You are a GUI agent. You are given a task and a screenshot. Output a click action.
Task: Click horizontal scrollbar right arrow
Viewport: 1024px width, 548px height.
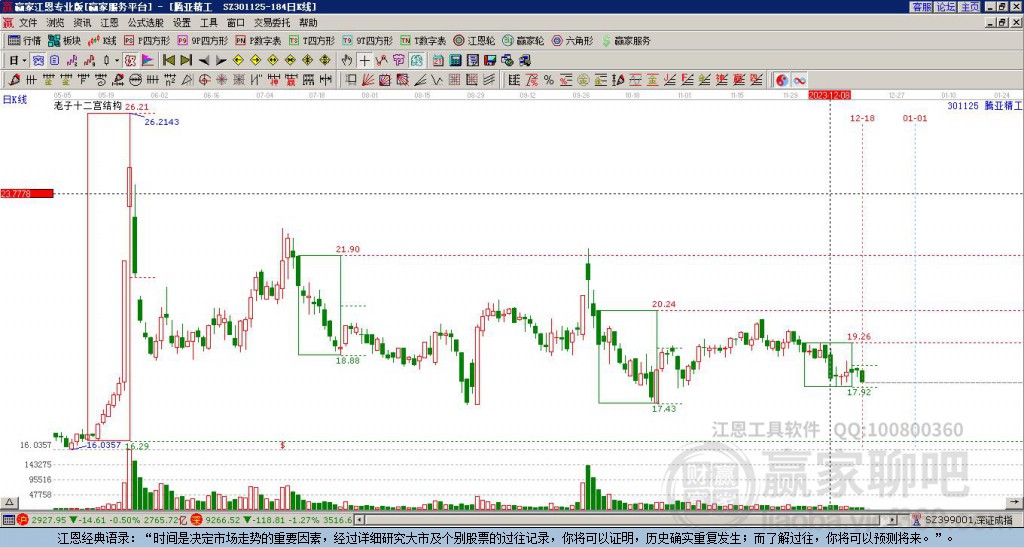pyautogui.click(x=893, y=520)
